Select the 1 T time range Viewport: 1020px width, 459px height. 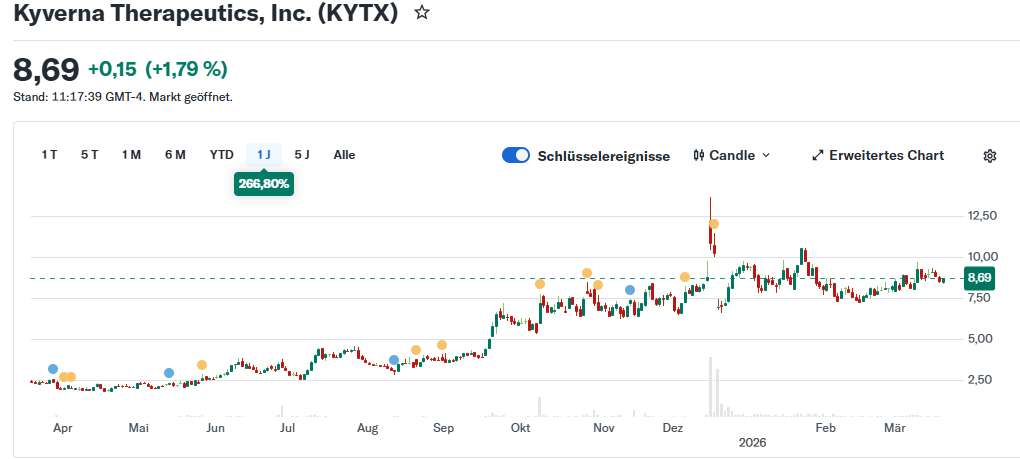pyautogui.click(x=49, y=155)
